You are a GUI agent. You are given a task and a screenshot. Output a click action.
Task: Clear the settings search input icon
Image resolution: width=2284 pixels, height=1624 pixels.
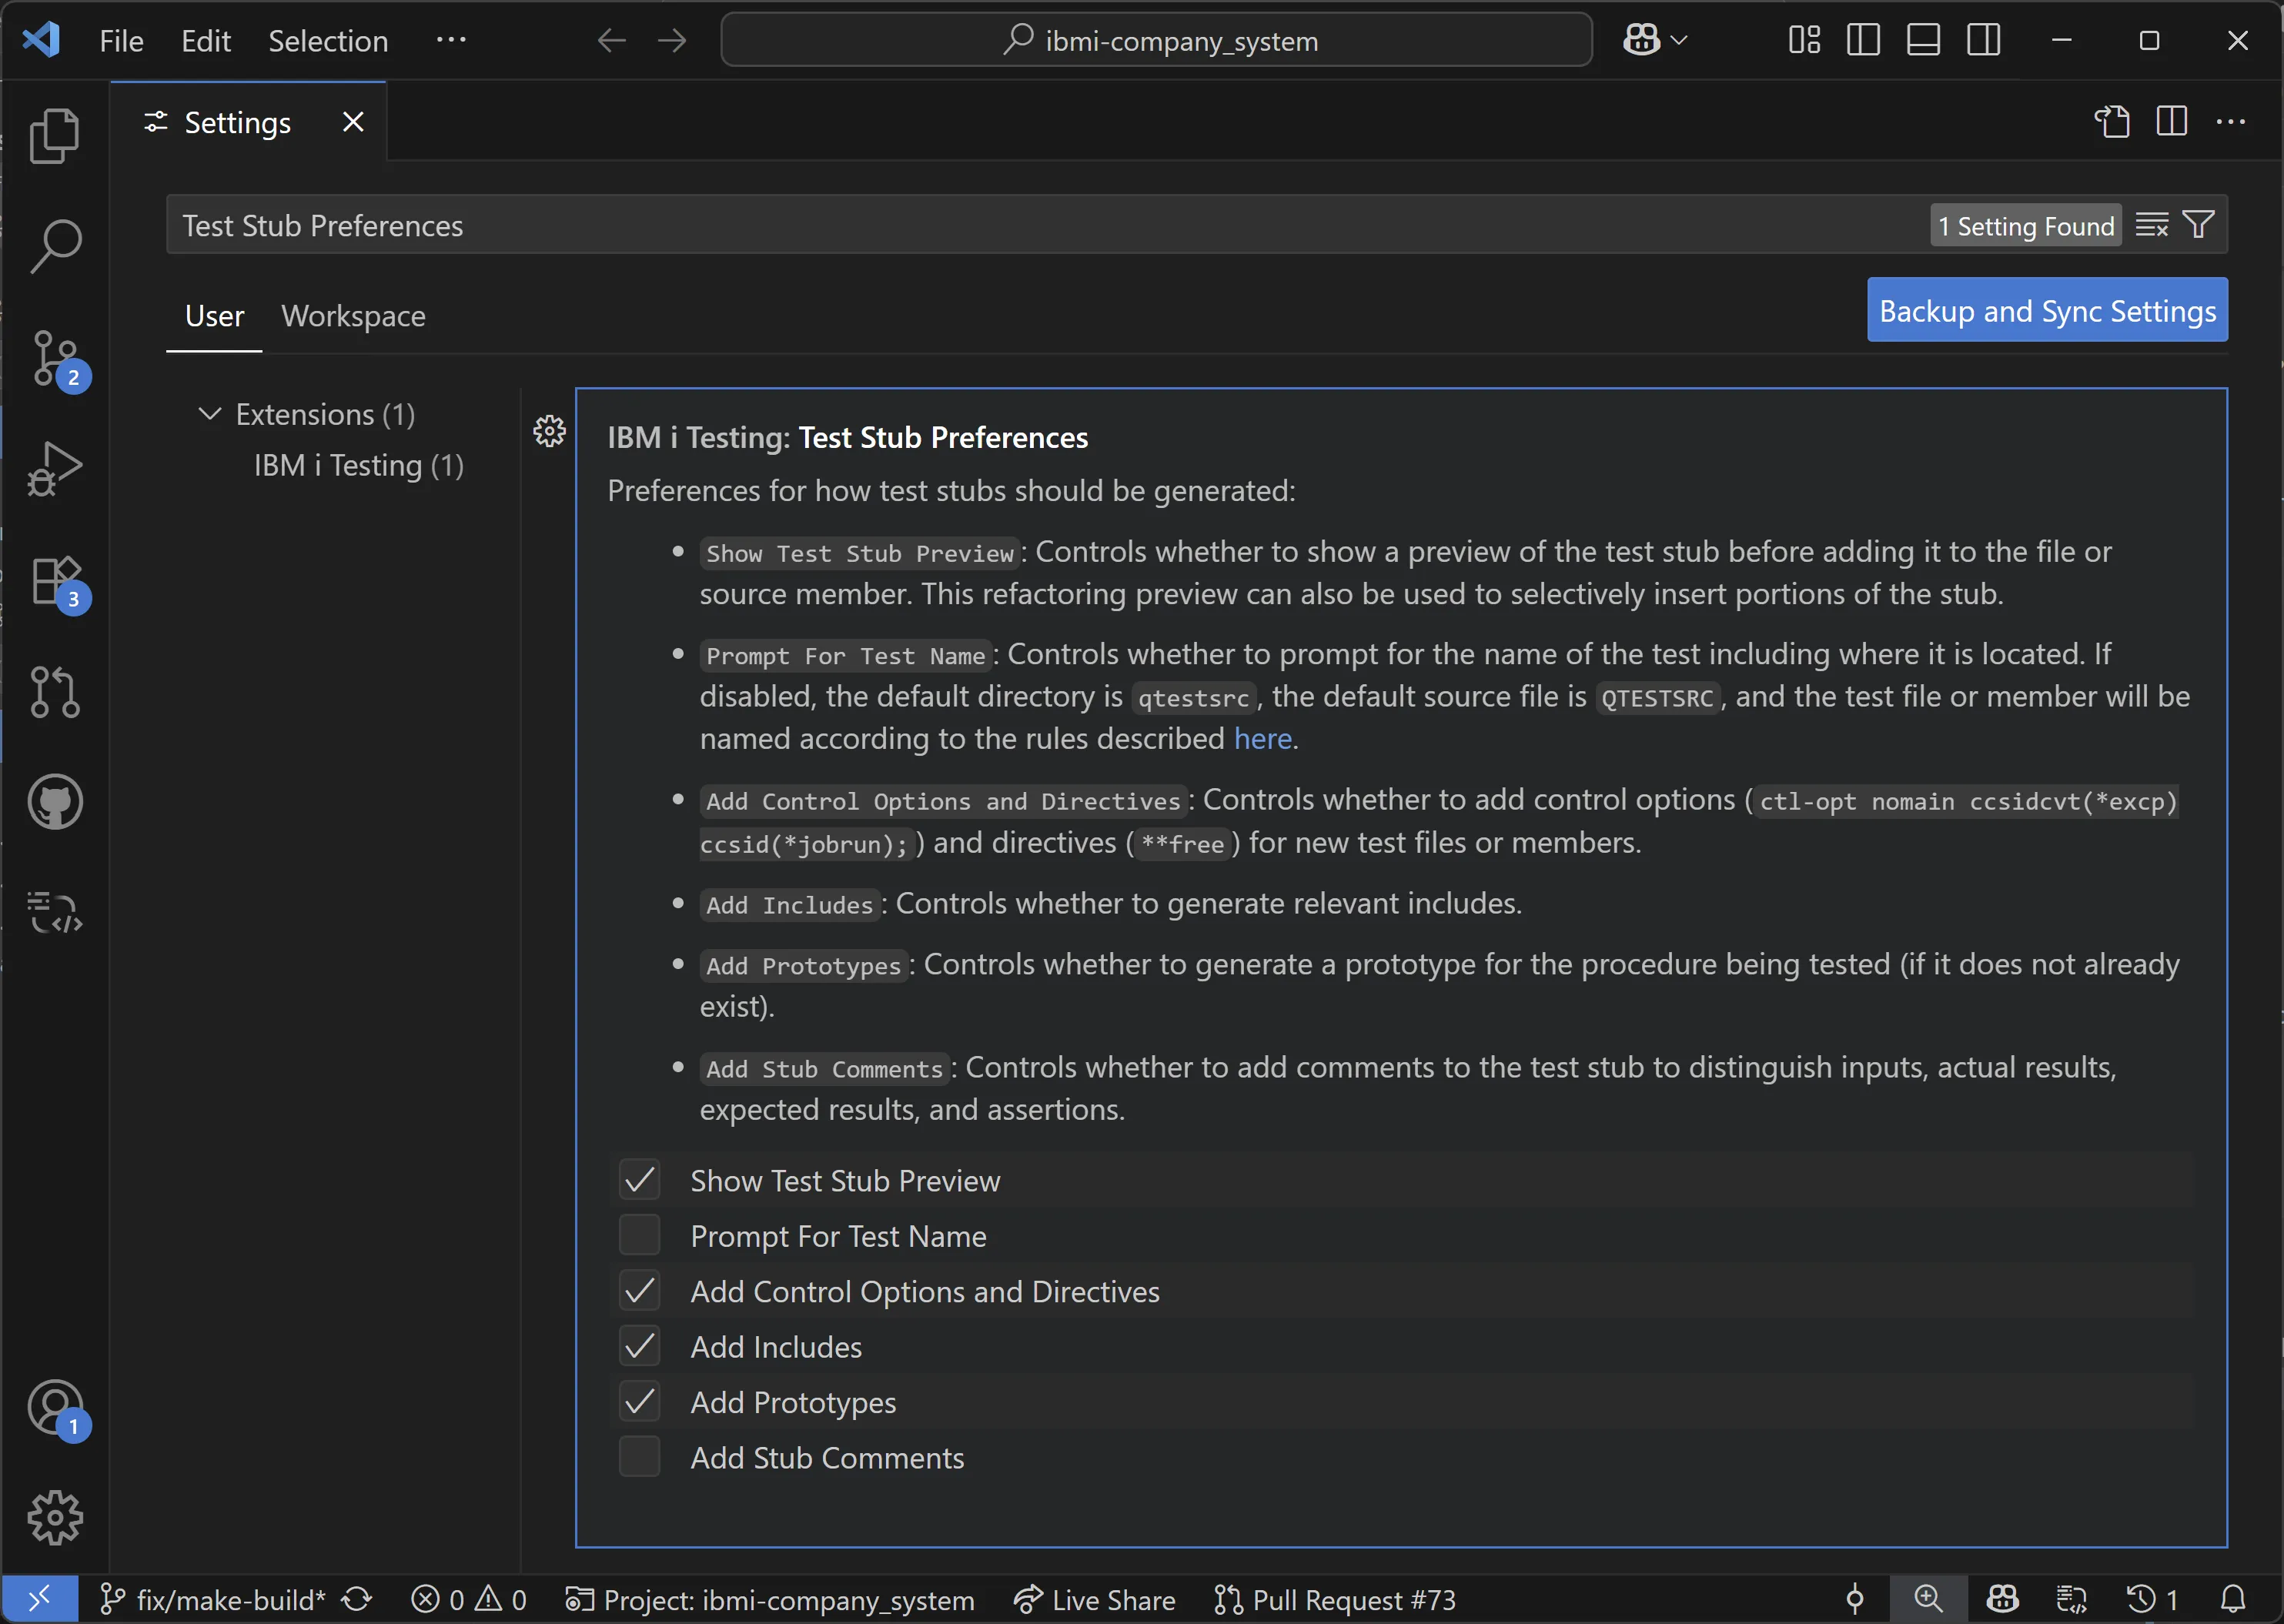pos(2152,225)
